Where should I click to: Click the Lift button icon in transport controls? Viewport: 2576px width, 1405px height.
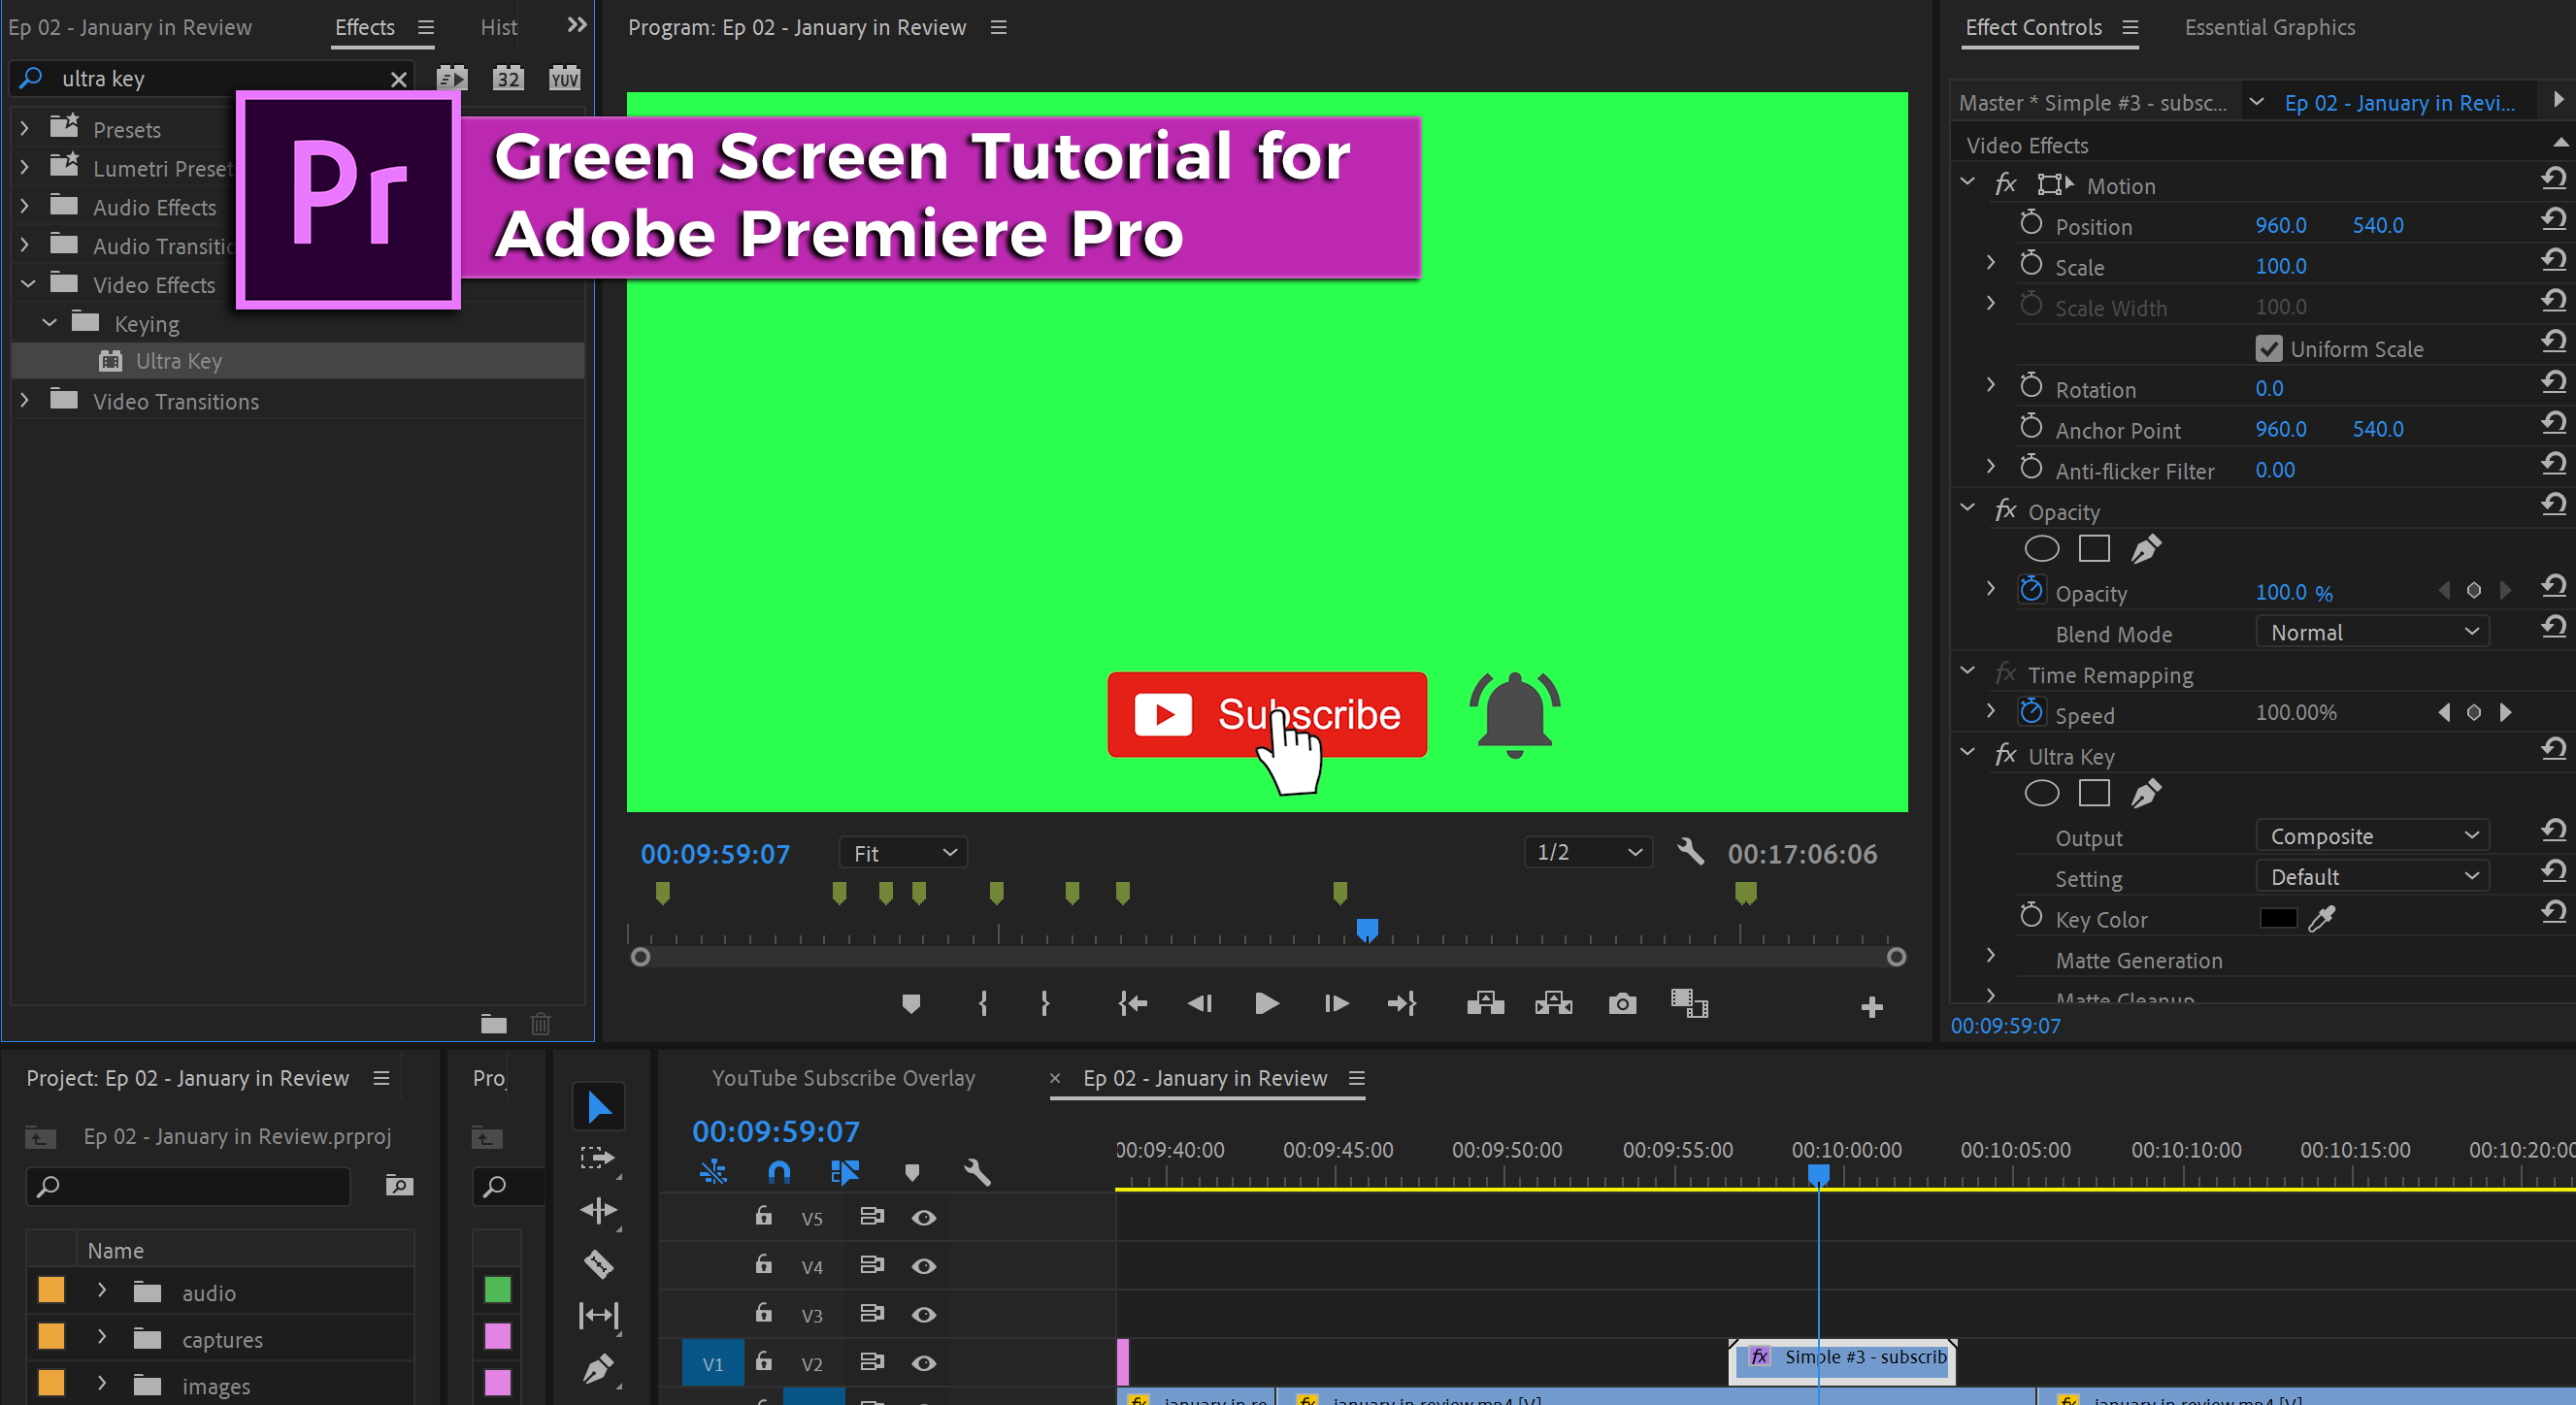click(1483, 1003)
